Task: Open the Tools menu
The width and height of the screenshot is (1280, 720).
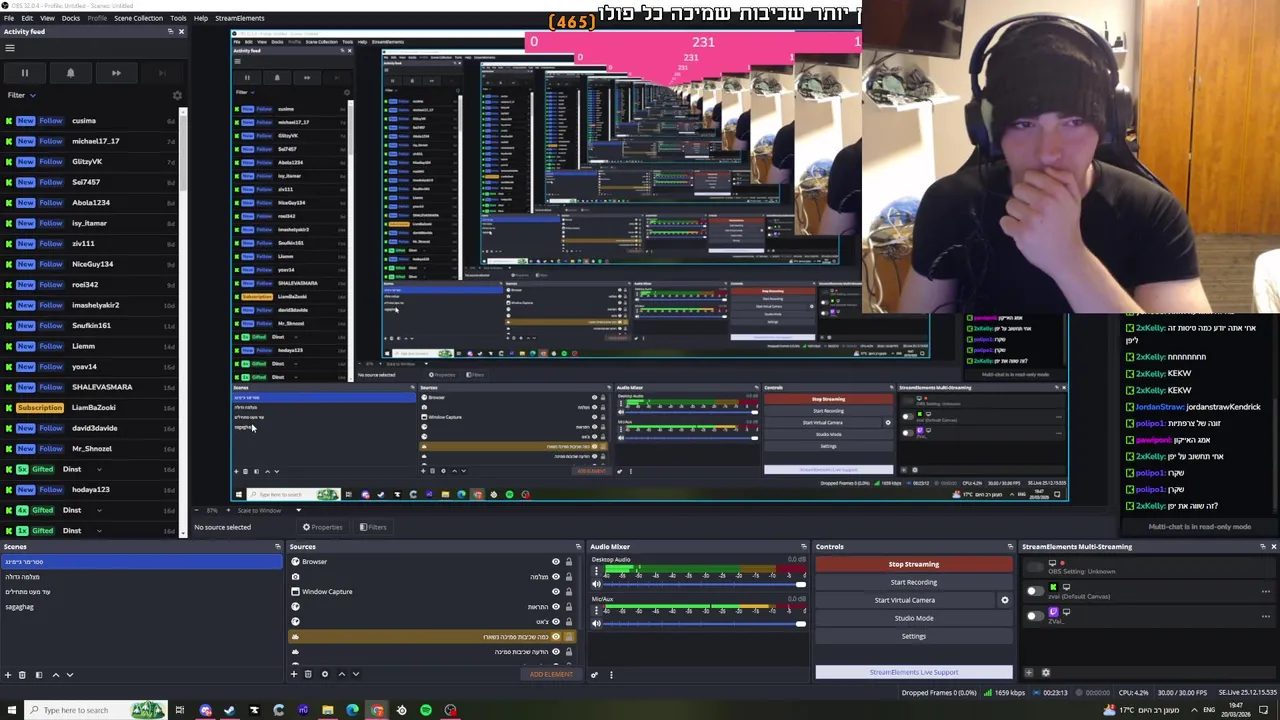Action: (x=178, y=18)
